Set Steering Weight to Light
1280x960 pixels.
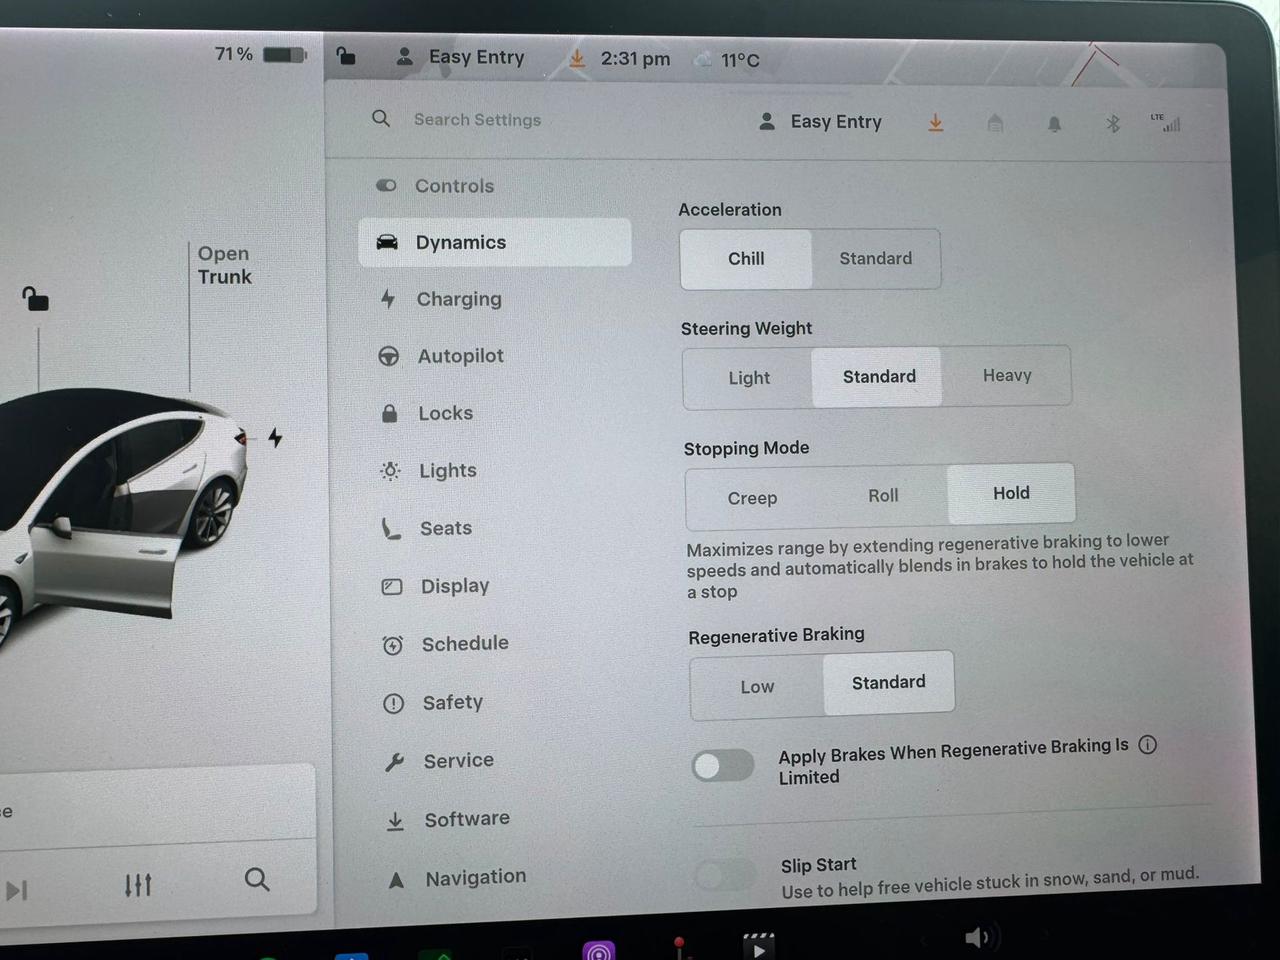pos(748,378)
